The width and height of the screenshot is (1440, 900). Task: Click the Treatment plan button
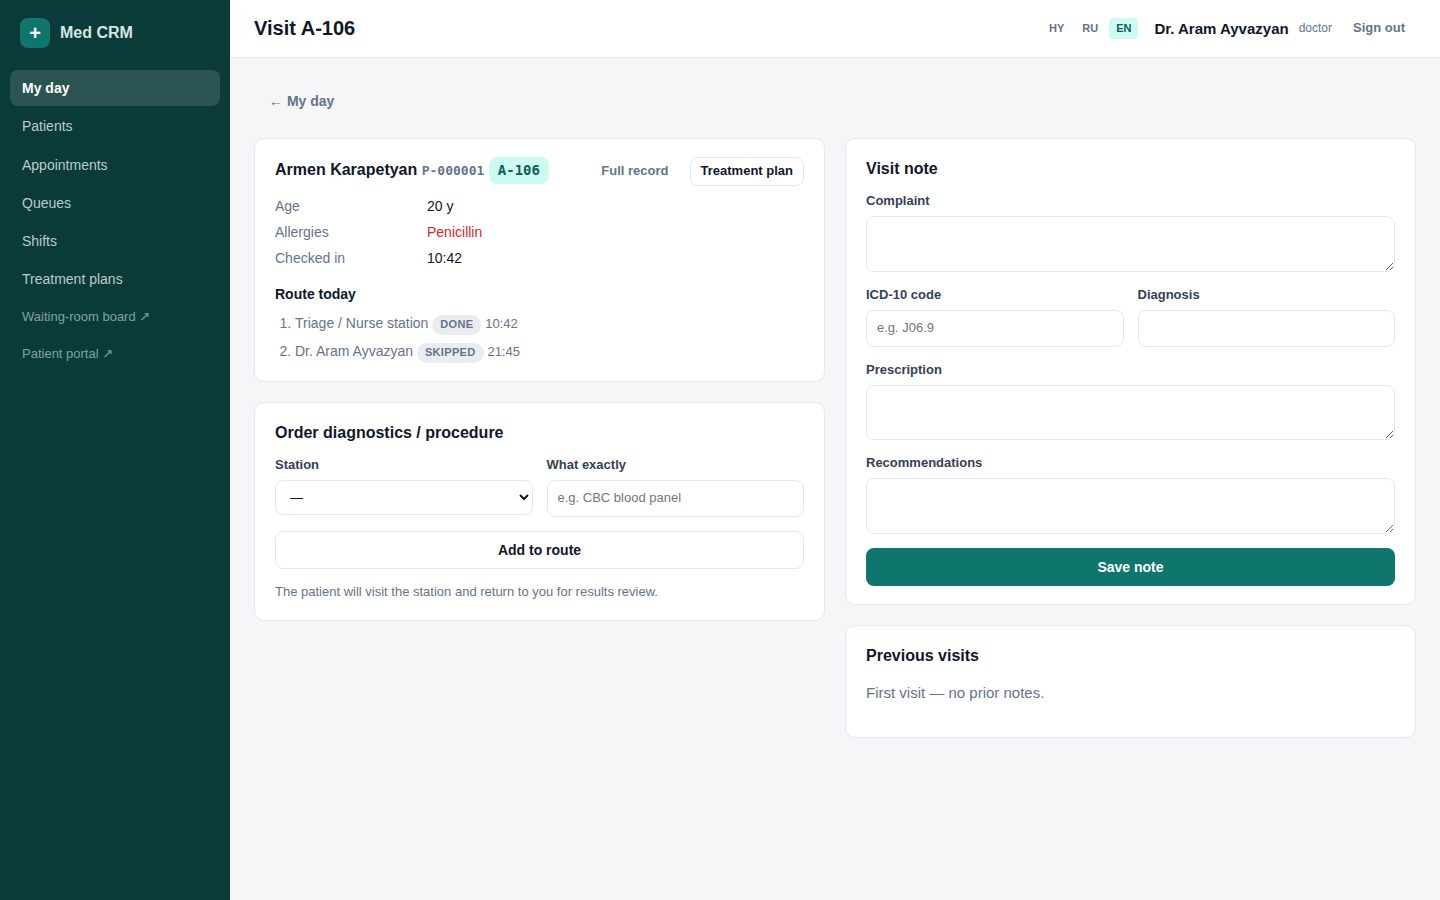pyautogui.click(x=747, y=171)
